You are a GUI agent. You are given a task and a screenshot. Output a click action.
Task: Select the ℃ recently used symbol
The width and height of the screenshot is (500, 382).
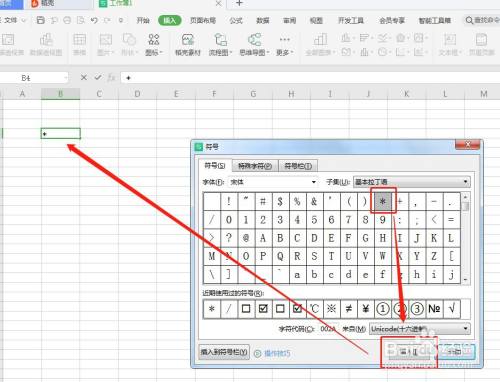click(x=314, y=309)
